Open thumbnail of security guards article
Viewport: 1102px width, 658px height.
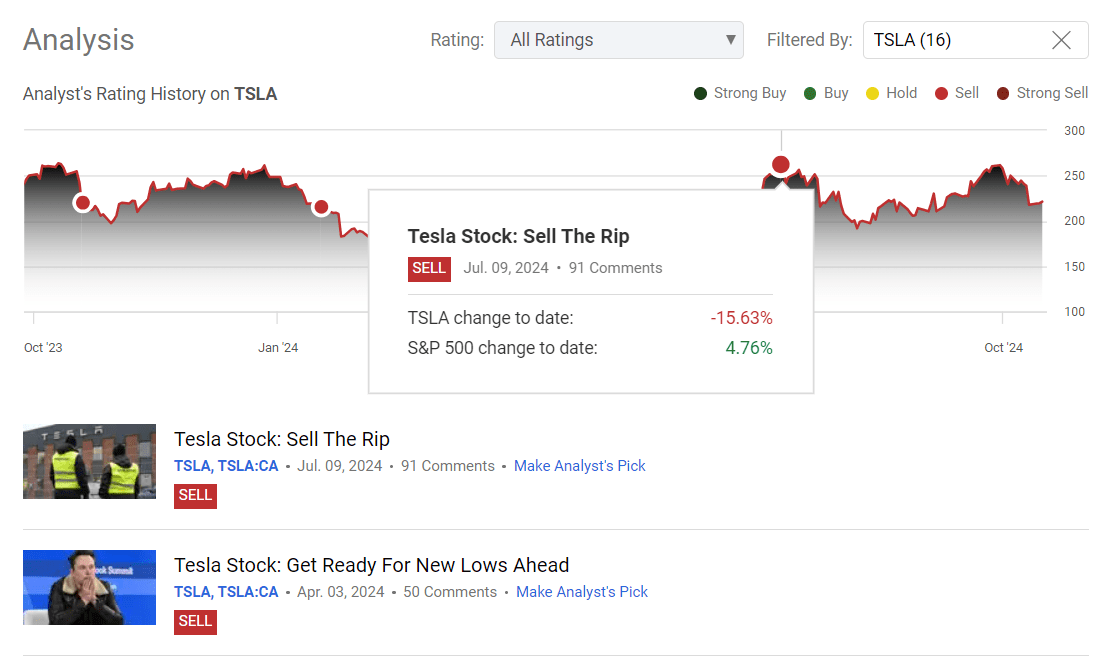pyautogui.click(x=89, y=461)
